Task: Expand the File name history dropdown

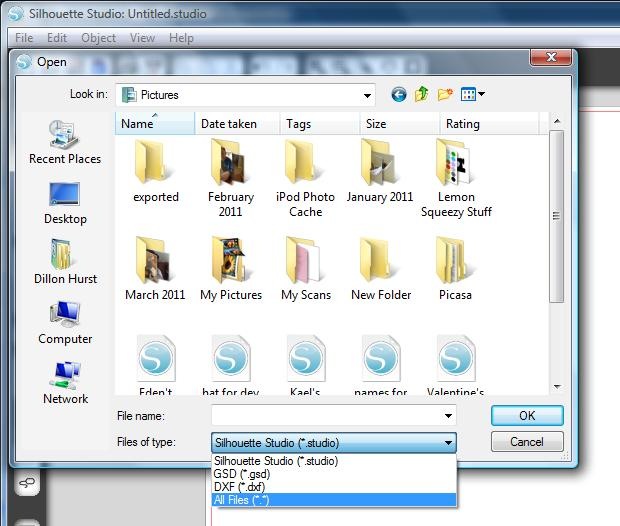Action: click(x=448, y=416)
